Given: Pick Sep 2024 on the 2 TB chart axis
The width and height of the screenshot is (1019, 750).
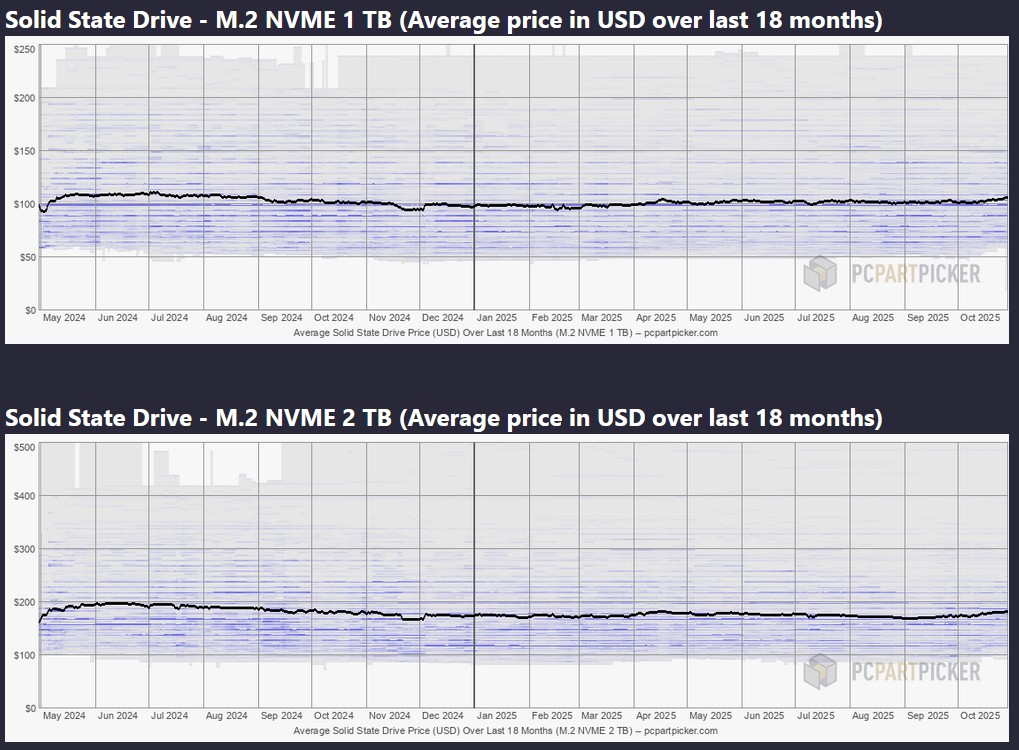Looking at the screenshot, I should tap(281, 716).
